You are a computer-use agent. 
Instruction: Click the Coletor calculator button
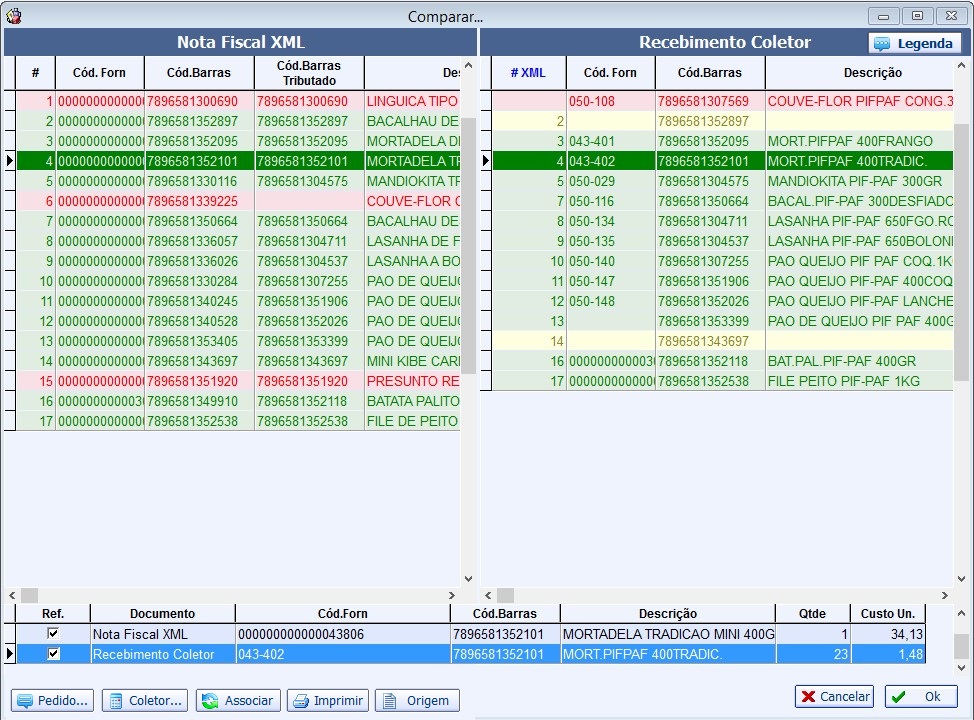145,700
